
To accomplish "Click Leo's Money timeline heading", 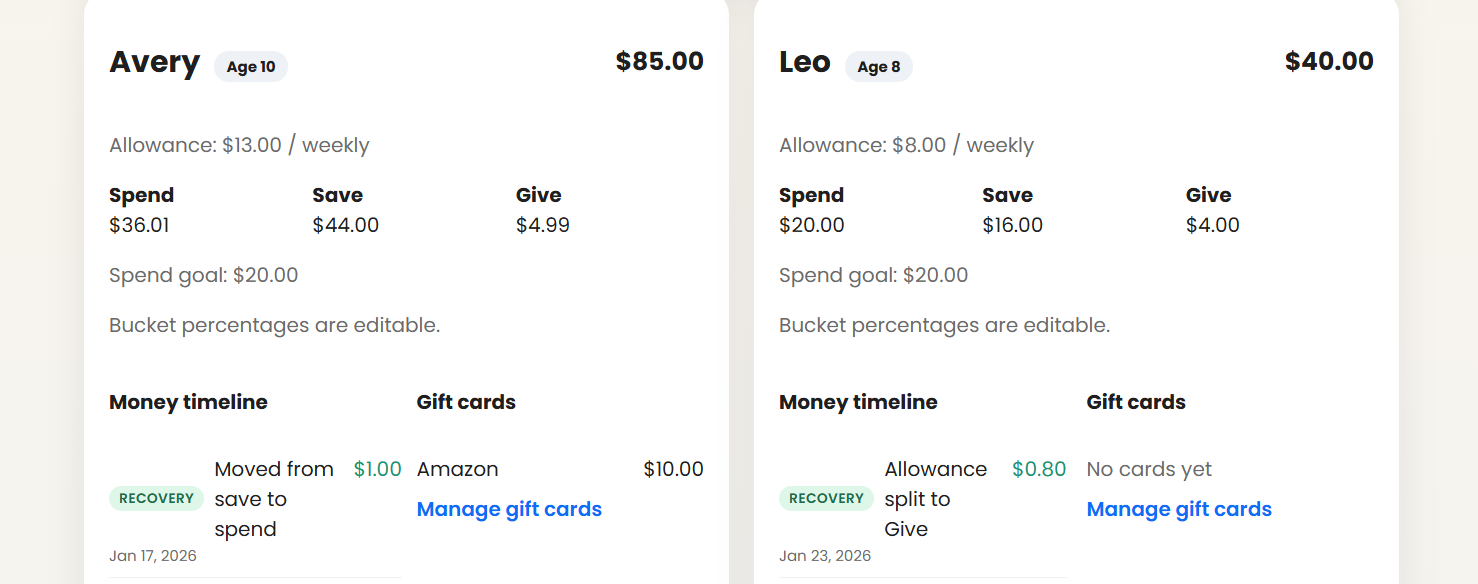I will pyautogui.click(x=858, y=402).
